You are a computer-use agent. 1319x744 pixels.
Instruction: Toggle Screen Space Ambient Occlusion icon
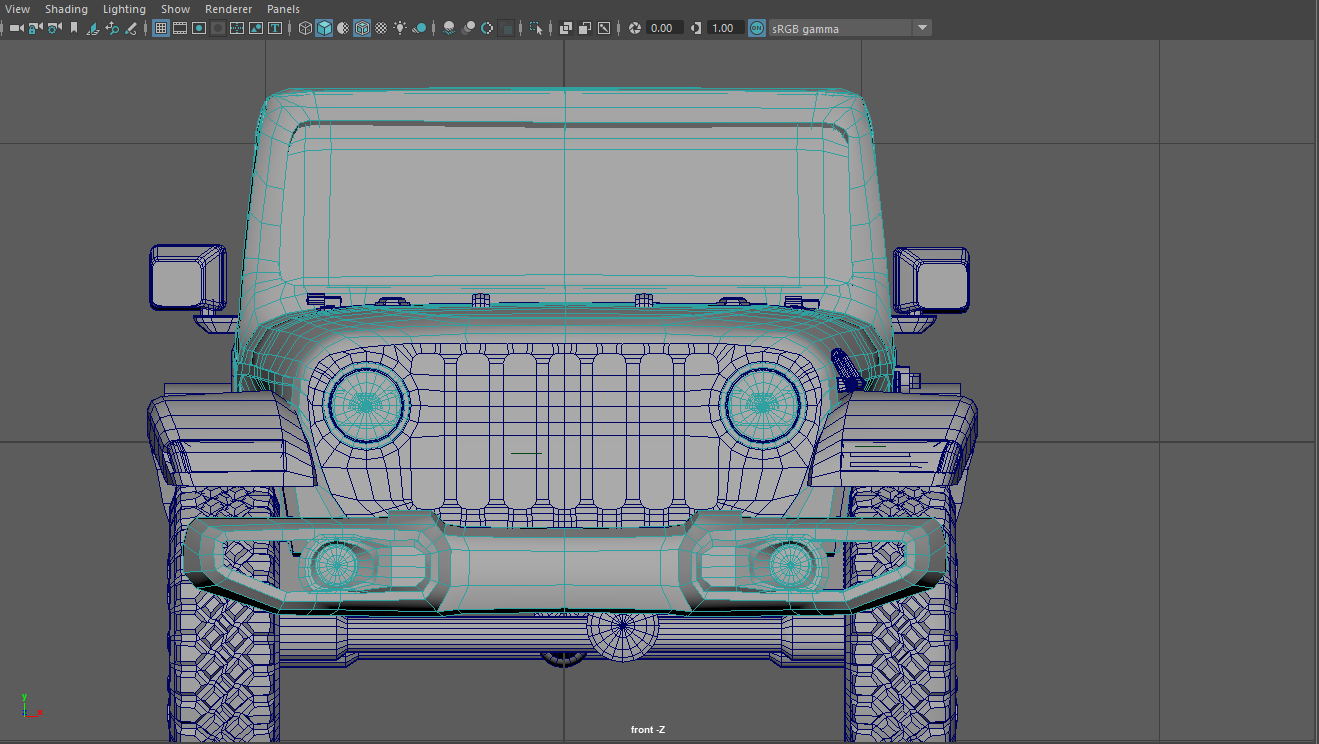pyautogui.click(x=449, y=28)
